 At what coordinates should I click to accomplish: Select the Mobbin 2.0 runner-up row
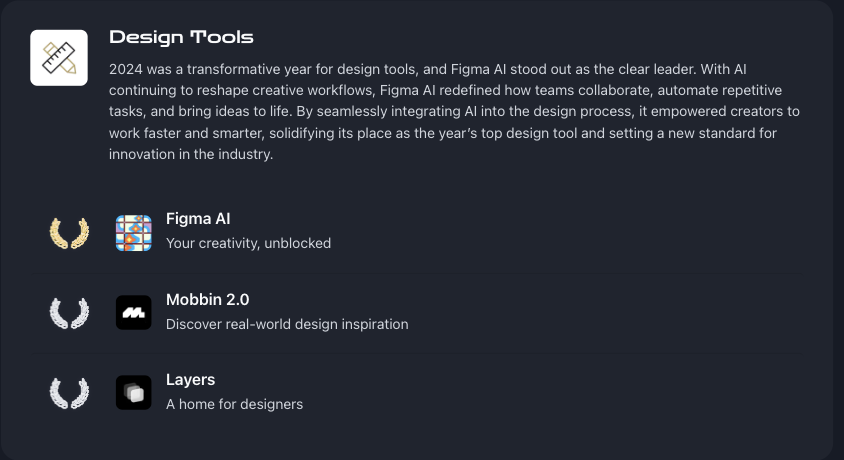point(416,313)
